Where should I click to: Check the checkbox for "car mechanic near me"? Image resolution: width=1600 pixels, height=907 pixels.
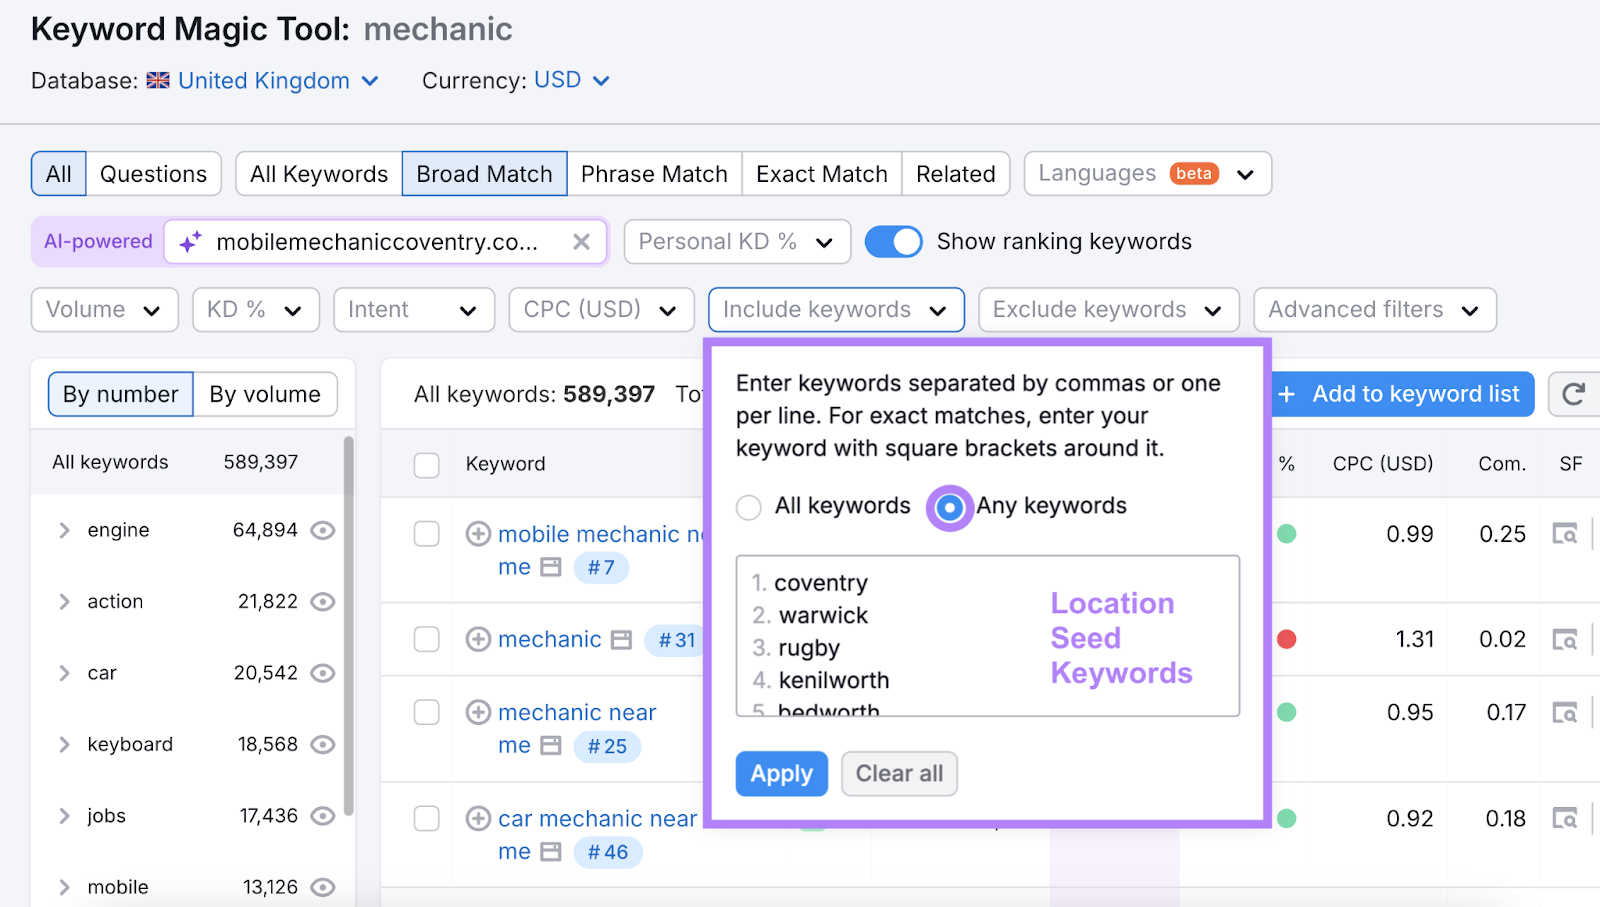pos(427,818)
